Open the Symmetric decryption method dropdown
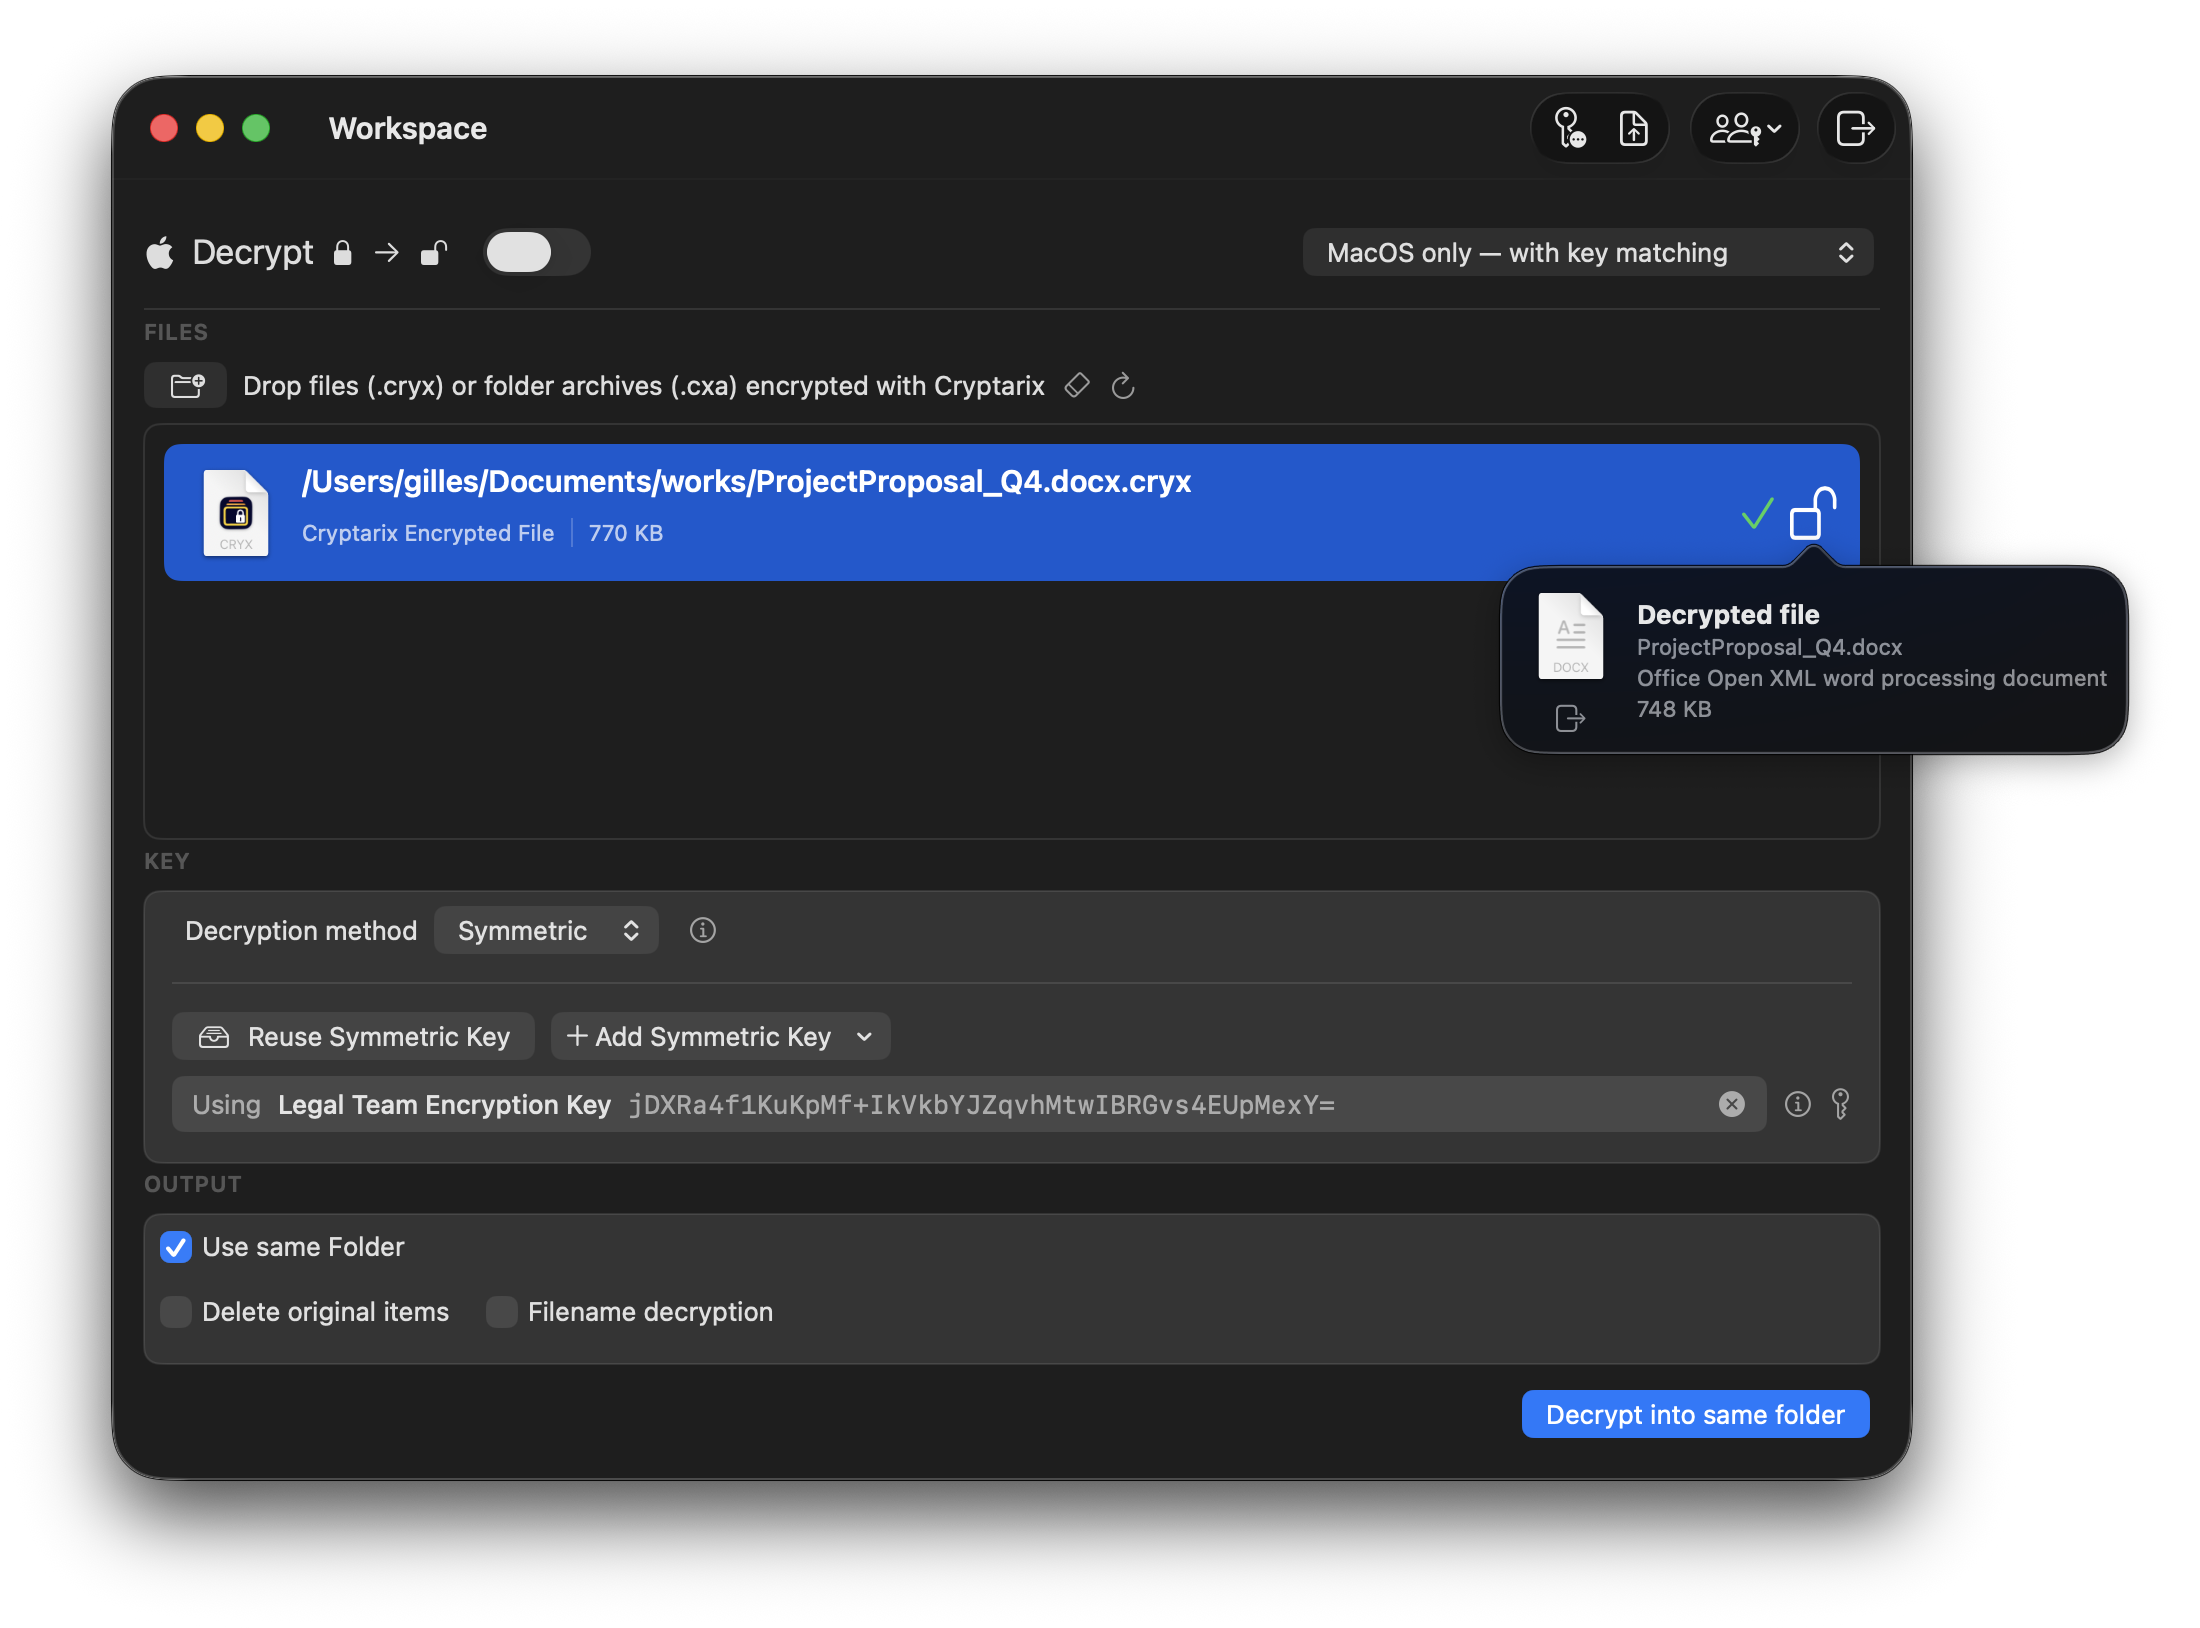Screen dimensions: 2200x1628 coord(546,930)
